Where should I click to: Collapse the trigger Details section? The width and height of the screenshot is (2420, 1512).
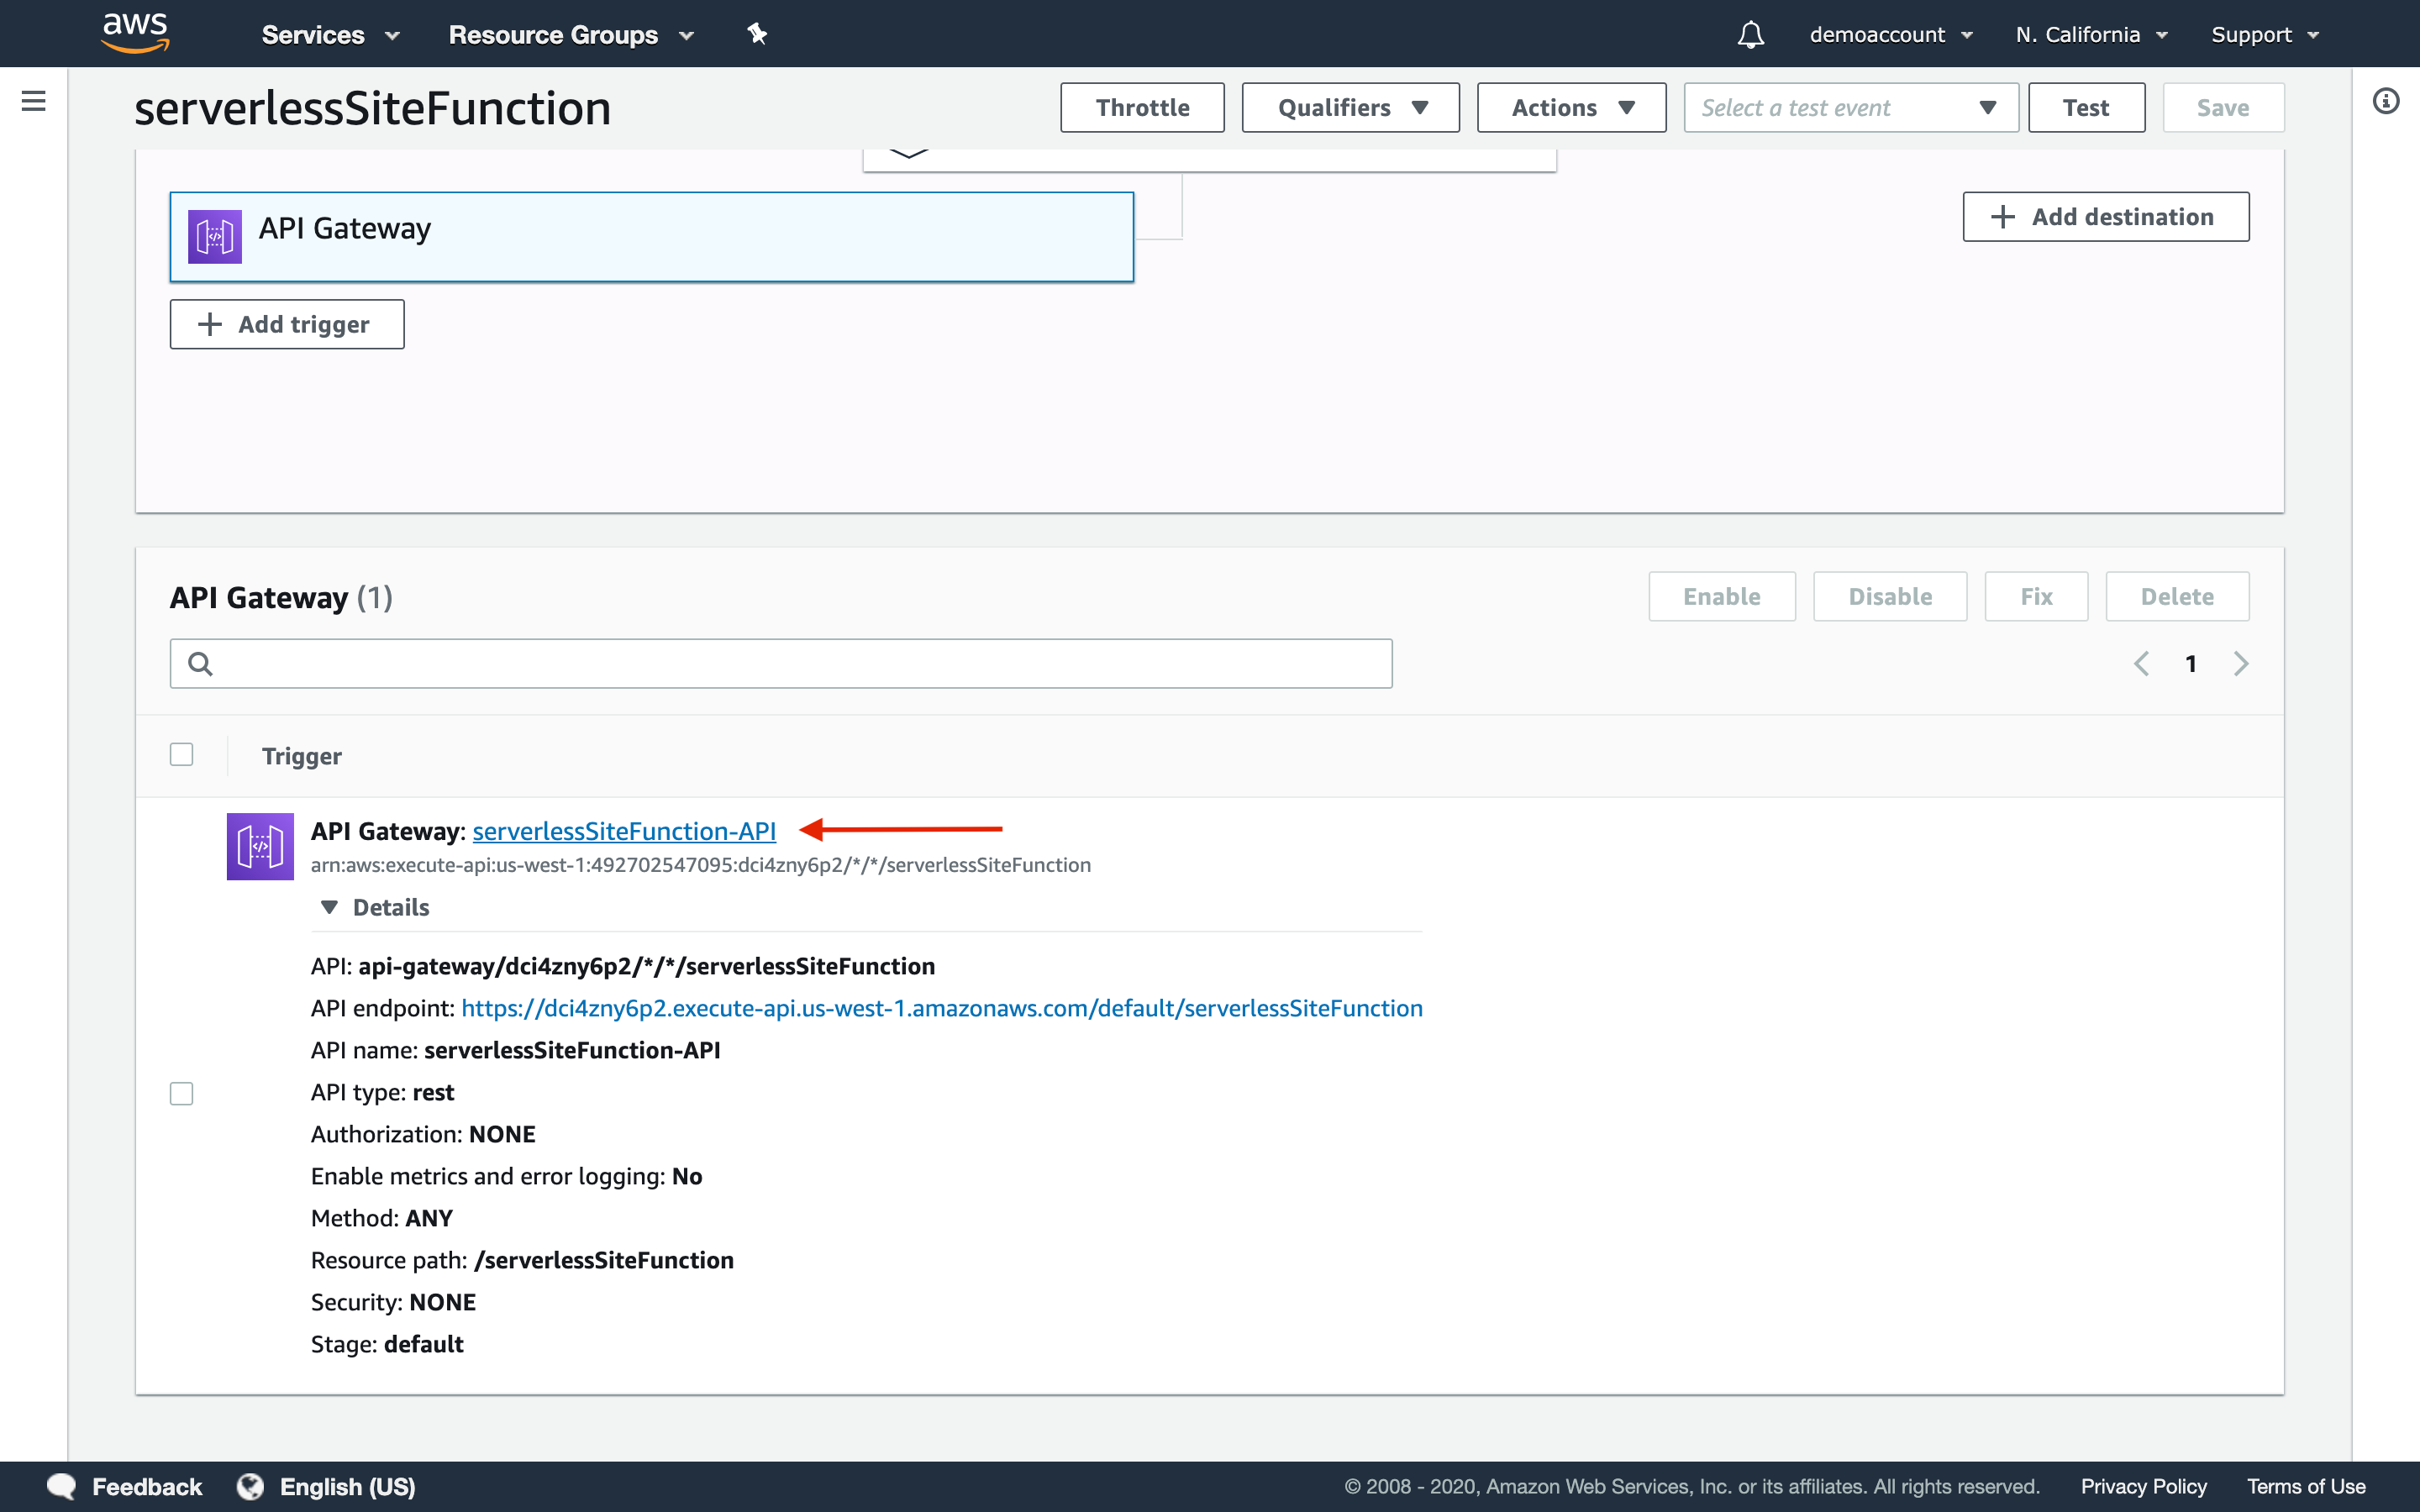pos(374,907)
